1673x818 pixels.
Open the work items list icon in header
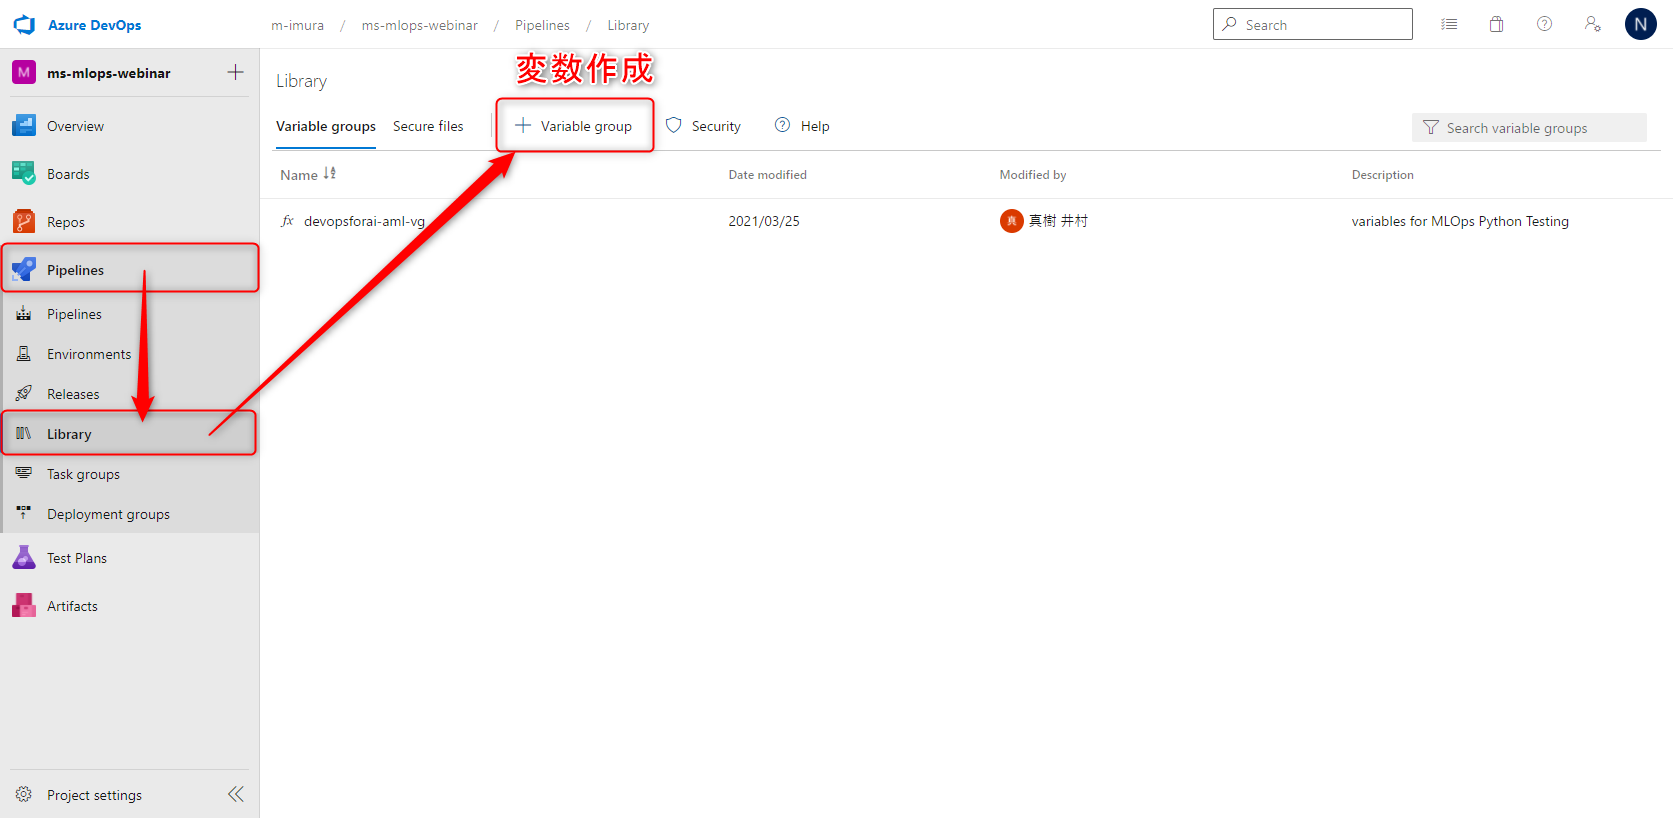pos(1449,24)
